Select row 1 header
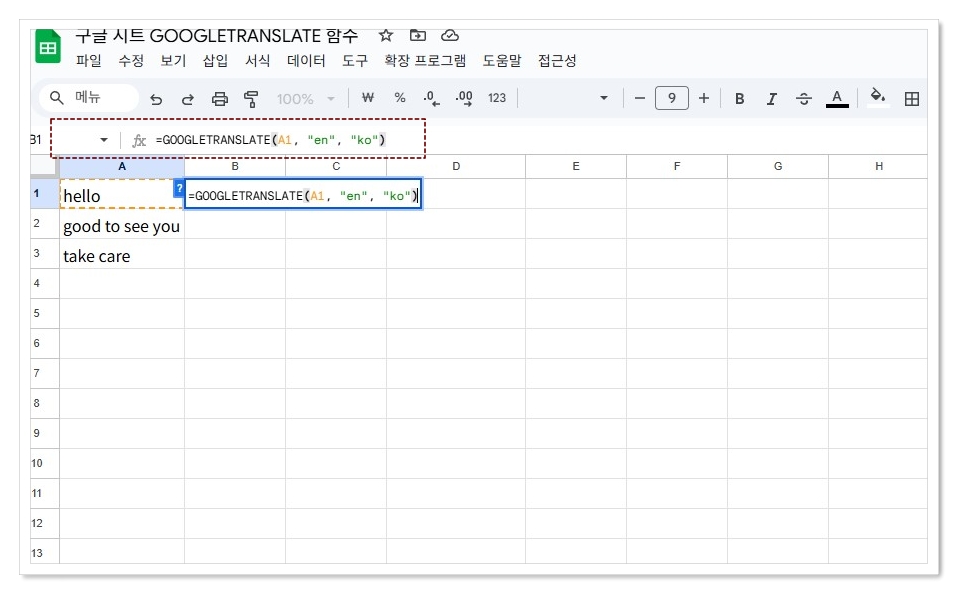This screenshot has height=594, width=958. pyautogui.click(x=45, y=194)
